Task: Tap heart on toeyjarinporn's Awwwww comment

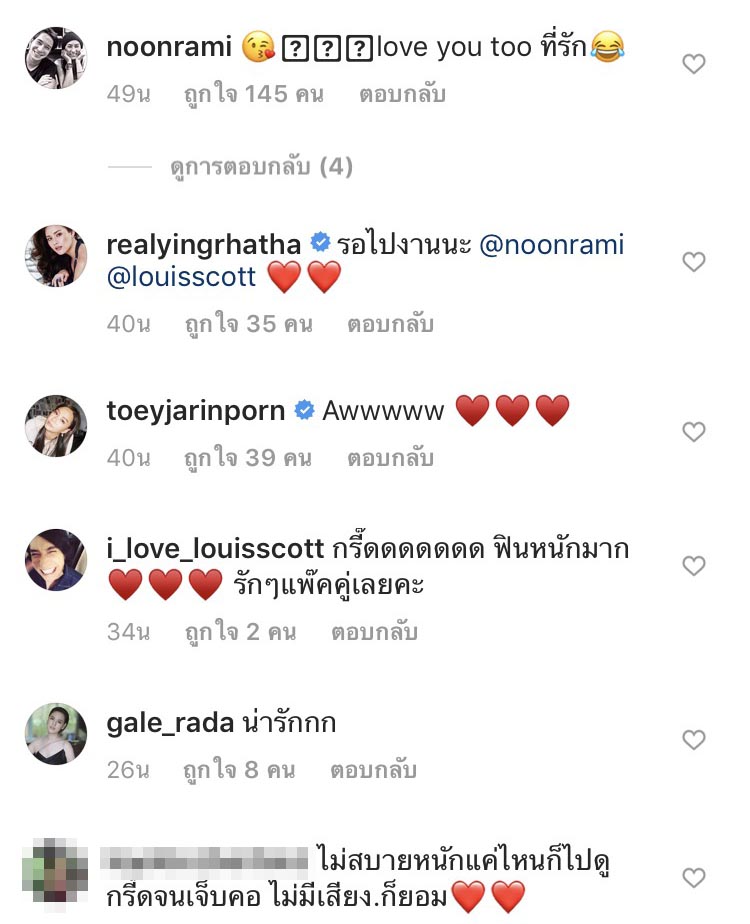Action: pos(693,432)
